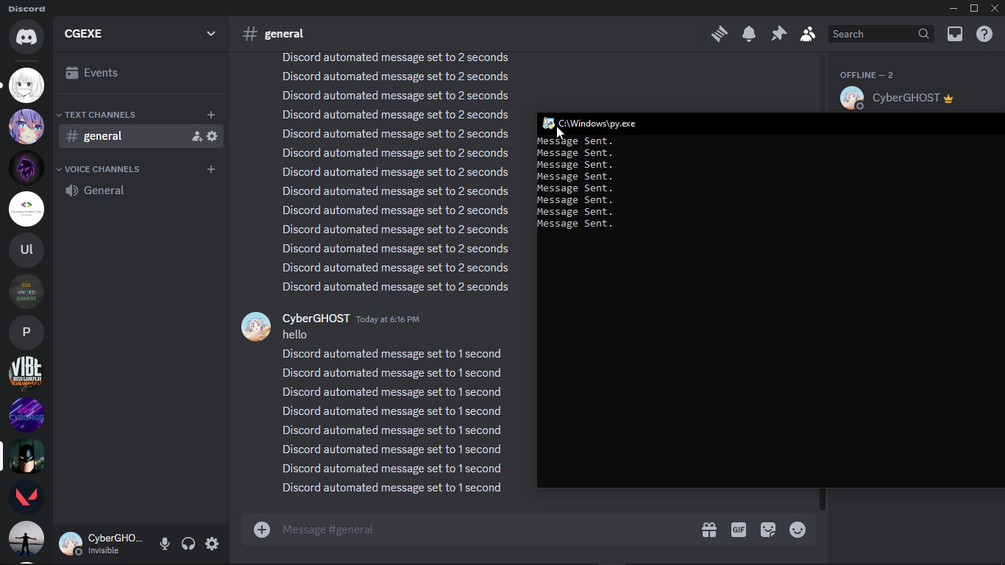Image resolution: width=1005 pixels, height=565 pixels.
Task: Open the Cyborgs server
Action: pyautogui.click(x=26, y=415)
